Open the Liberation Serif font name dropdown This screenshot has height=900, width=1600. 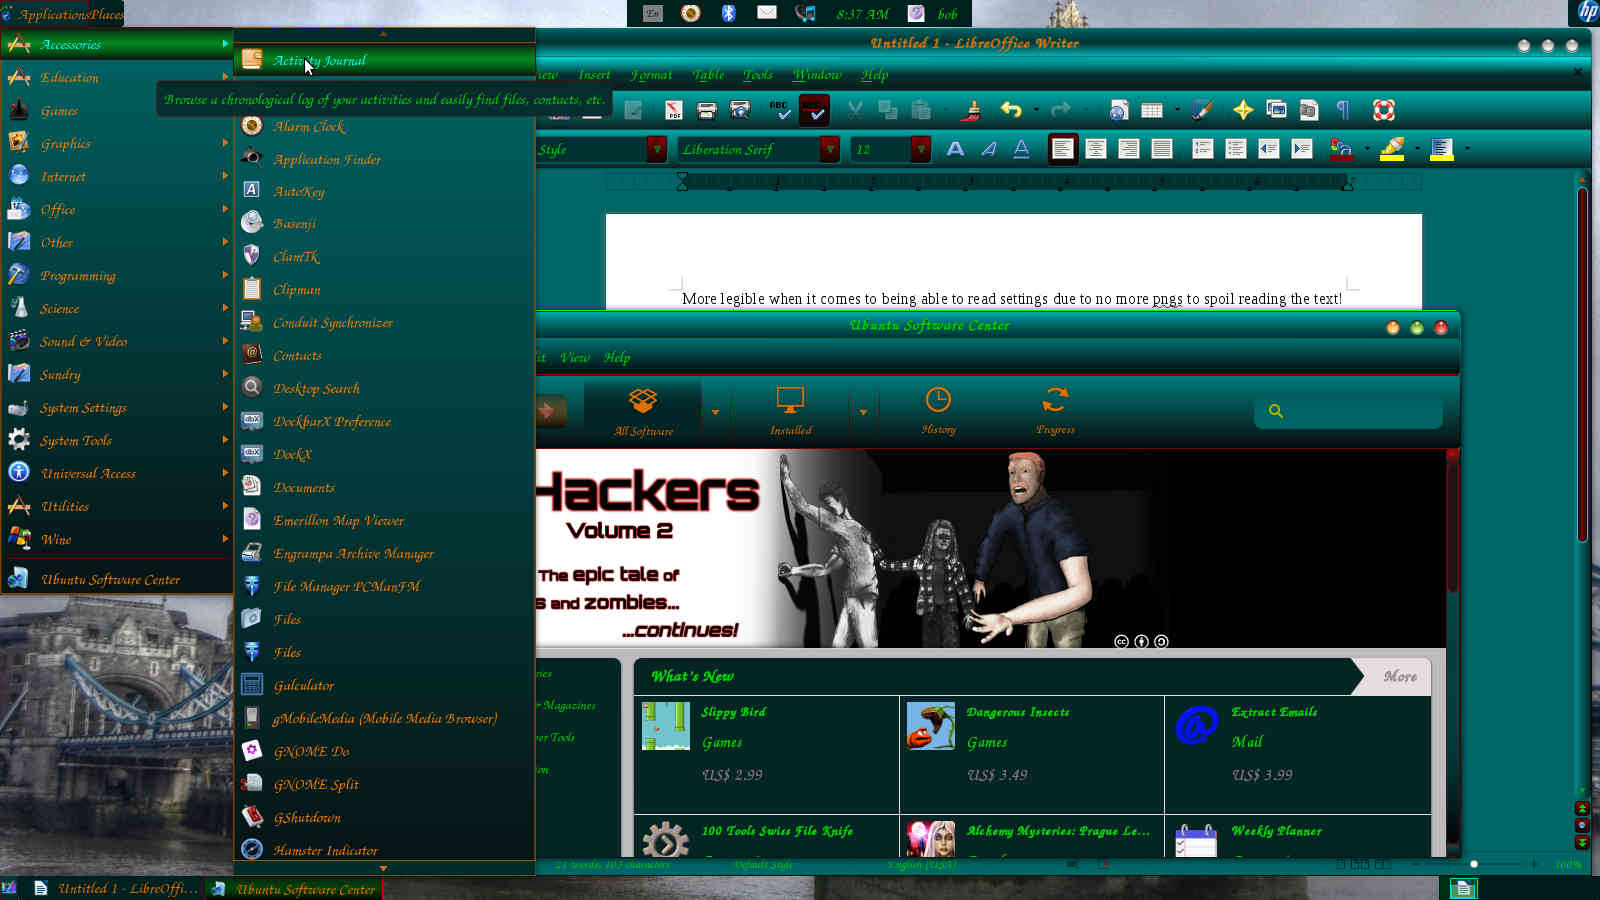[830, 149]
